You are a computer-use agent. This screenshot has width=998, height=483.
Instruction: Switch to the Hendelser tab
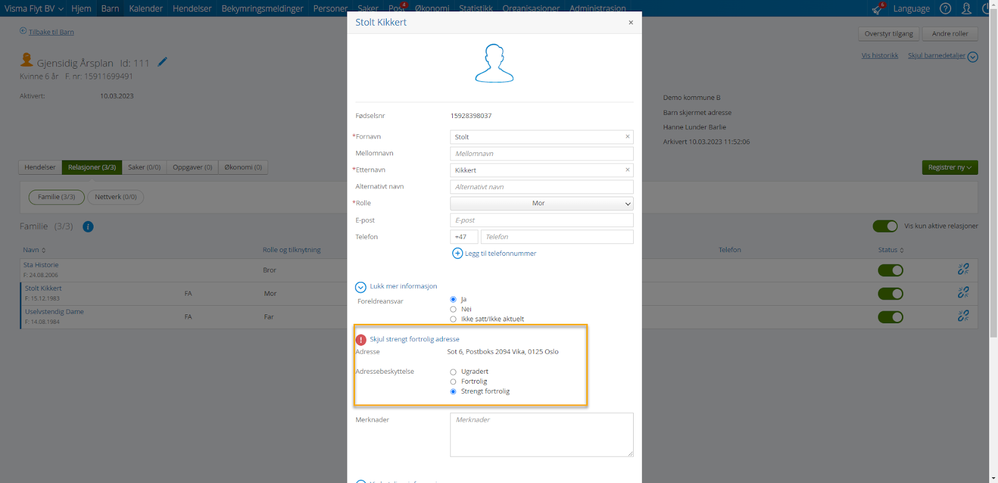[40, 167]
